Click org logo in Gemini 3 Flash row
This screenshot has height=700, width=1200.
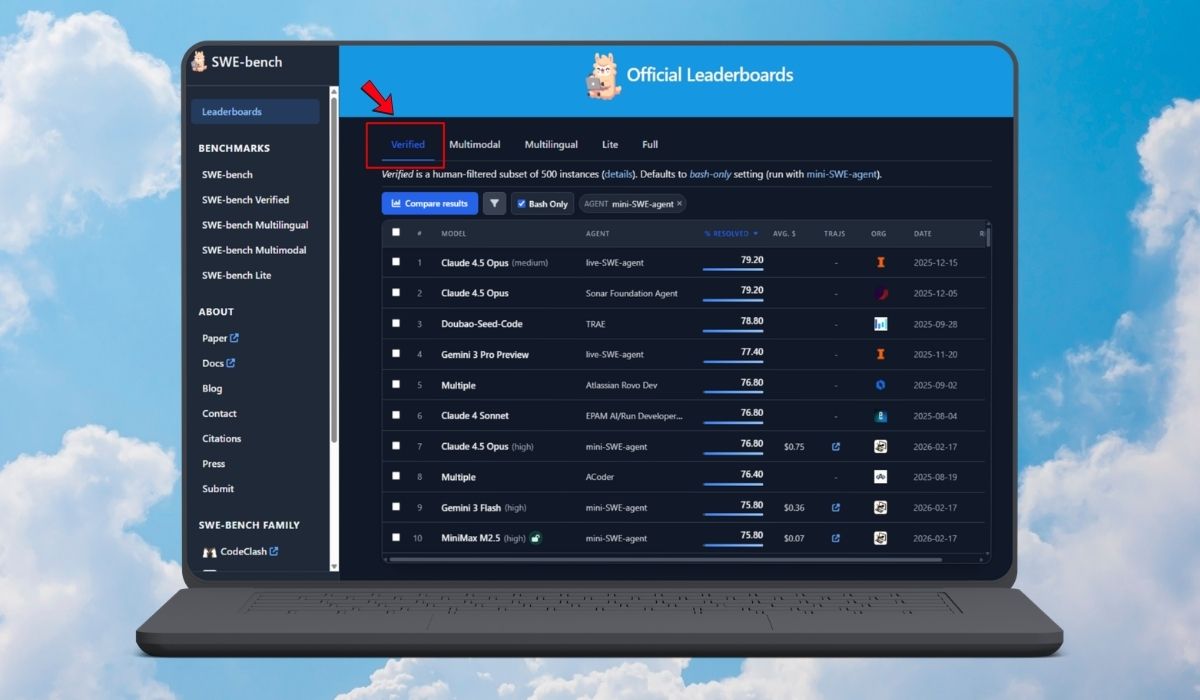[x=880, y=508]
